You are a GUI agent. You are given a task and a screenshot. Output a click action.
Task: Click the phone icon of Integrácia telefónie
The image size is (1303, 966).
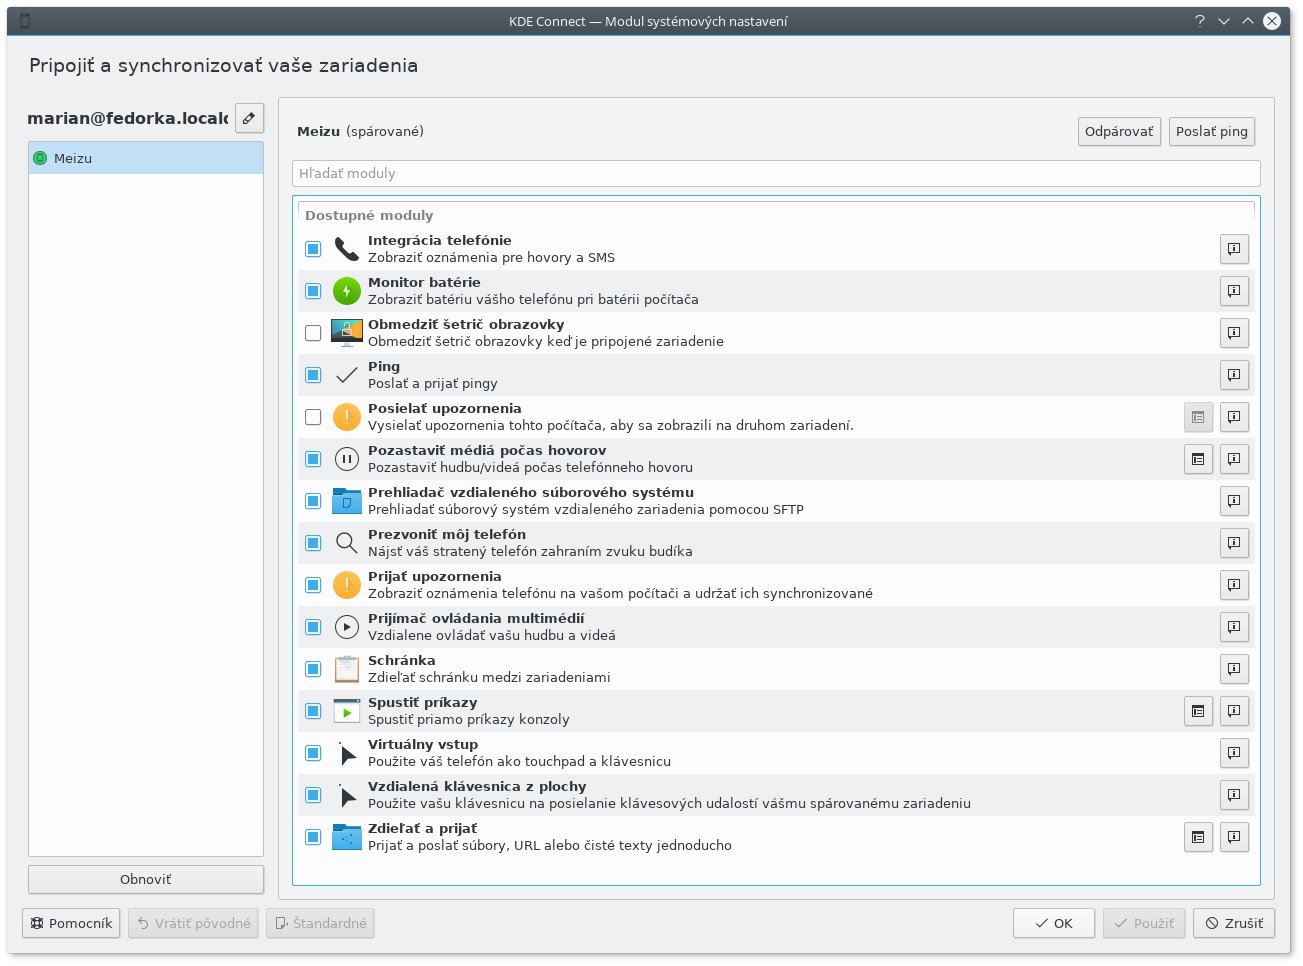click(x=346, y=249)
